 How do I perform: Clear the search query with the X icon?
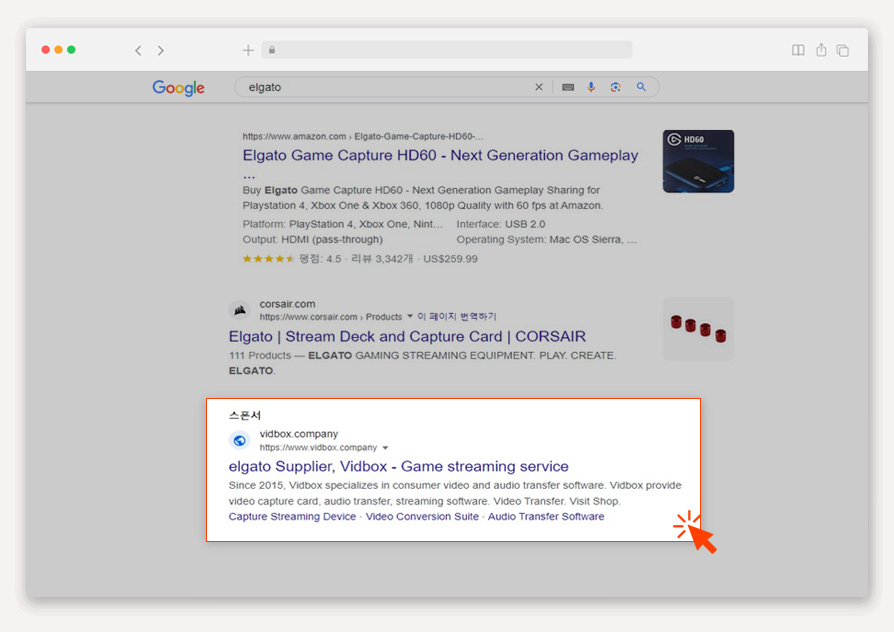(539, 87)
